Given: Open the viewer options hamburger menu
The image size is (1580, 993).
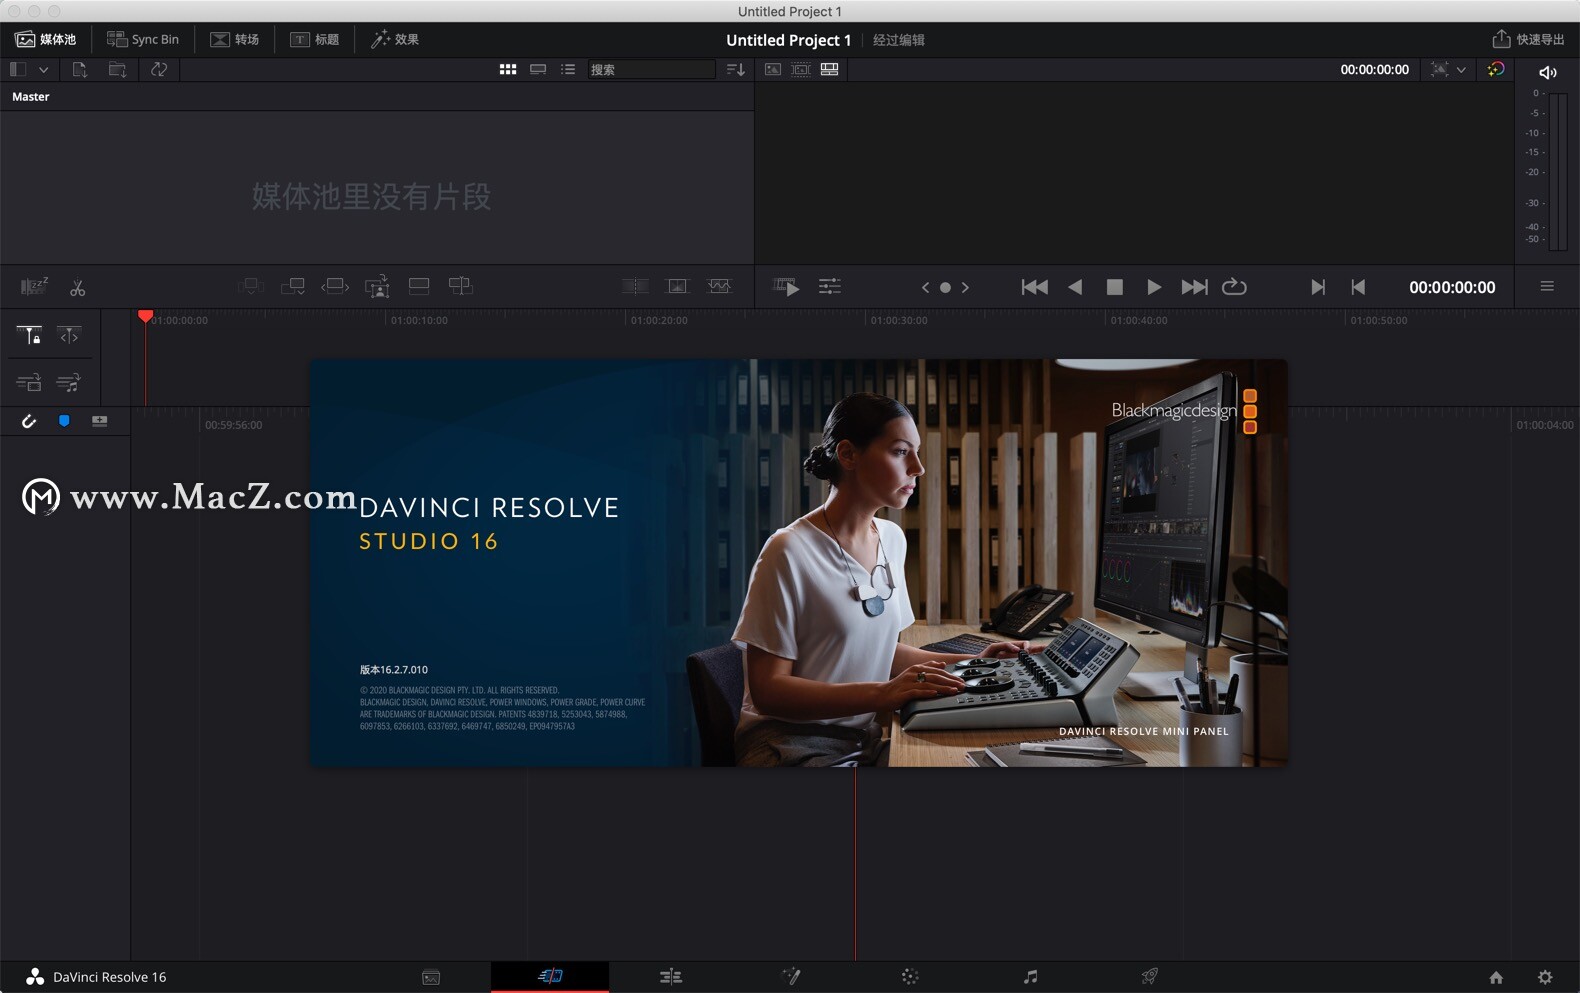Looking at the screenshot, I should pos(1547,287).
